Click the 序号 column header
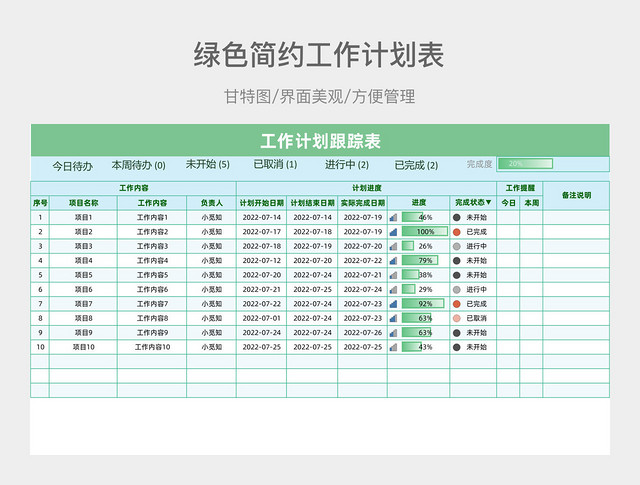 point(40,203)
